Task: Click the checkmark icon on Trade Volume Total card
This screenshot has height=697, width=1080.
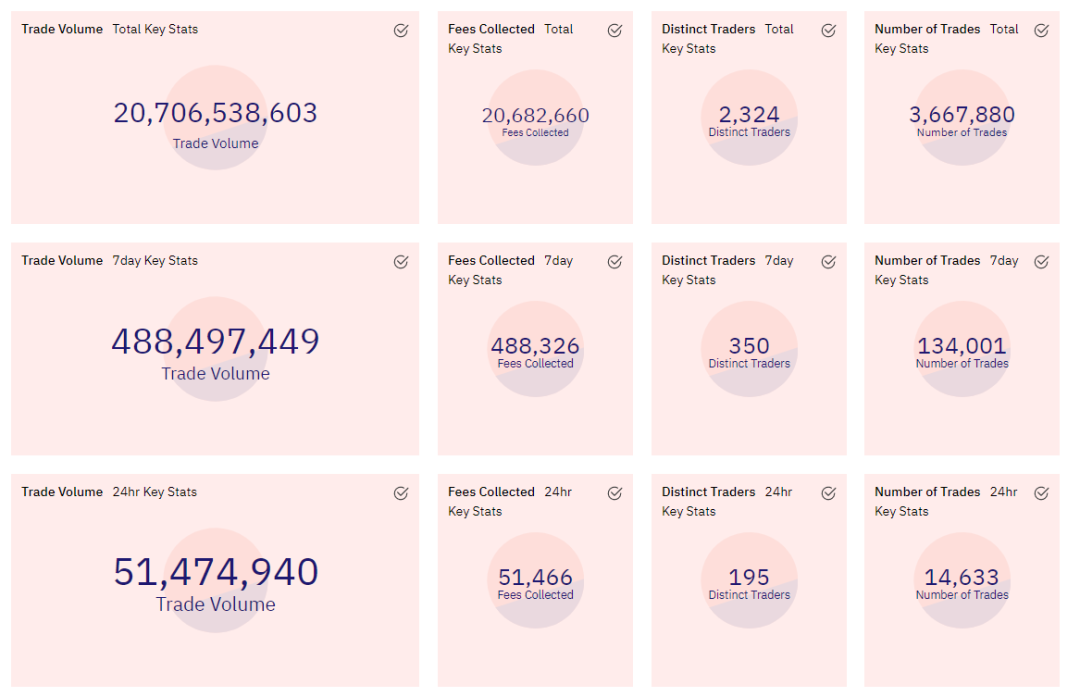Action: [x=401, y=30]
